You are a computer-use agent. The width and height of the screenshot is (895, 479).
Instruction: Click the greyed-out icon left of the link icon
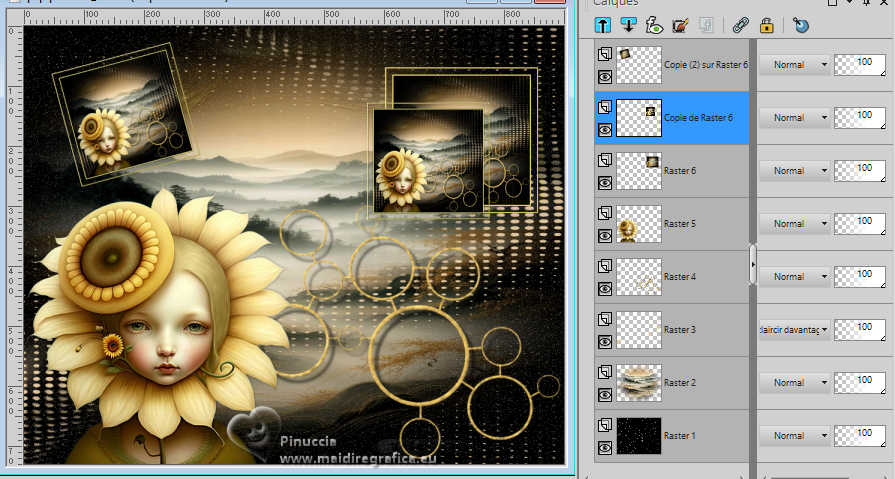pos(706,25)
